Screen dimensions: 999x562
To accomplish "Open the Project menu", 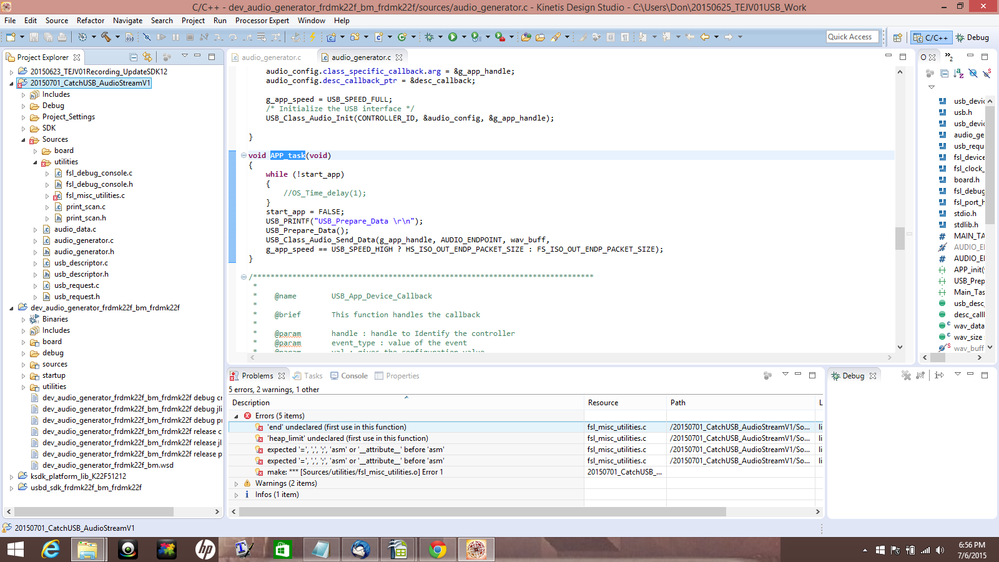I will point(192,20).
